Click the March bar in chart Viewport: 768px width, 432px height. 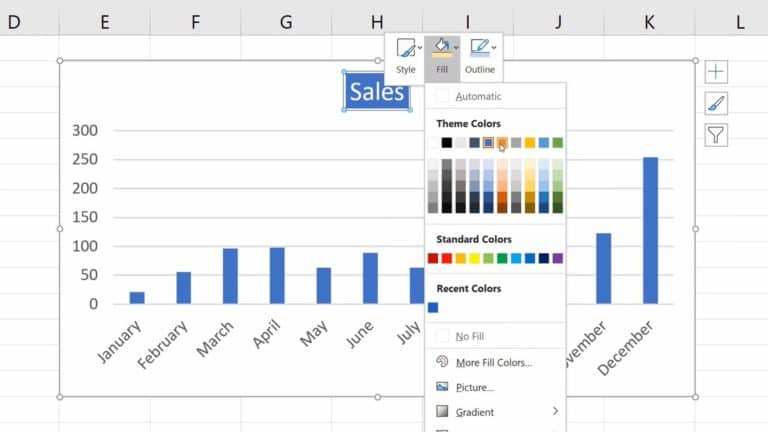230,276
